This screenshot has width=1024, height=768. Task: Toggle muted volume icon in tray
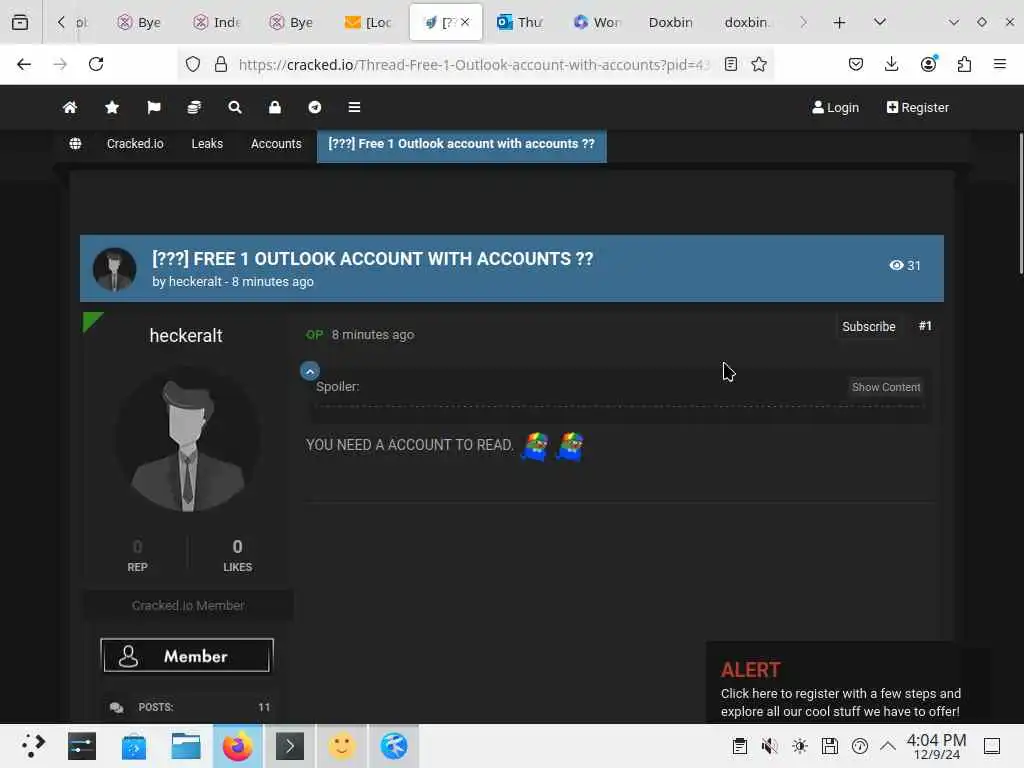point(769,746)
